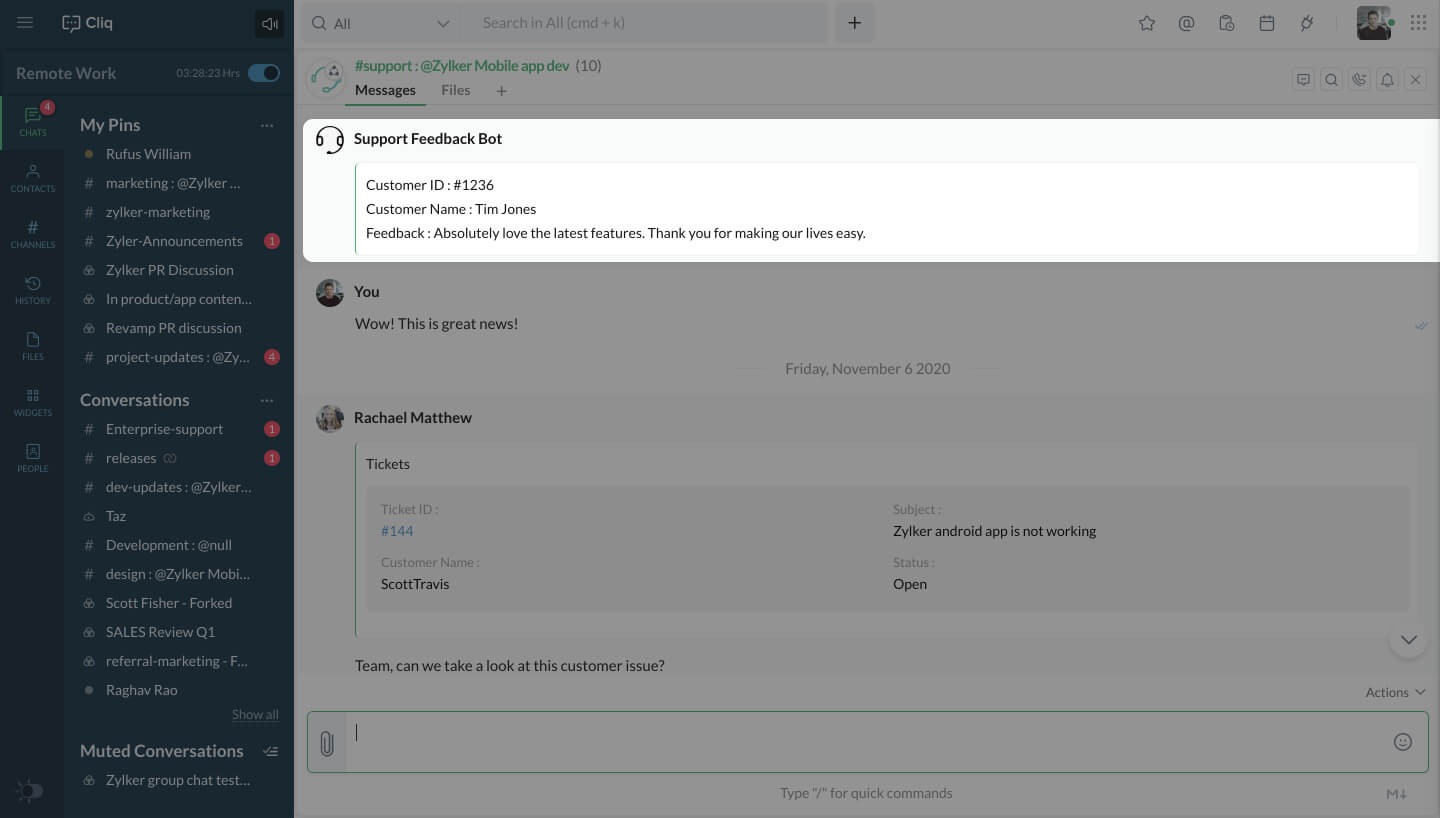The height and width of the screenshot is (818, 1440).
Task: Open the starred messages icon
Action: pyautogui.click(x=1147, y=23)
